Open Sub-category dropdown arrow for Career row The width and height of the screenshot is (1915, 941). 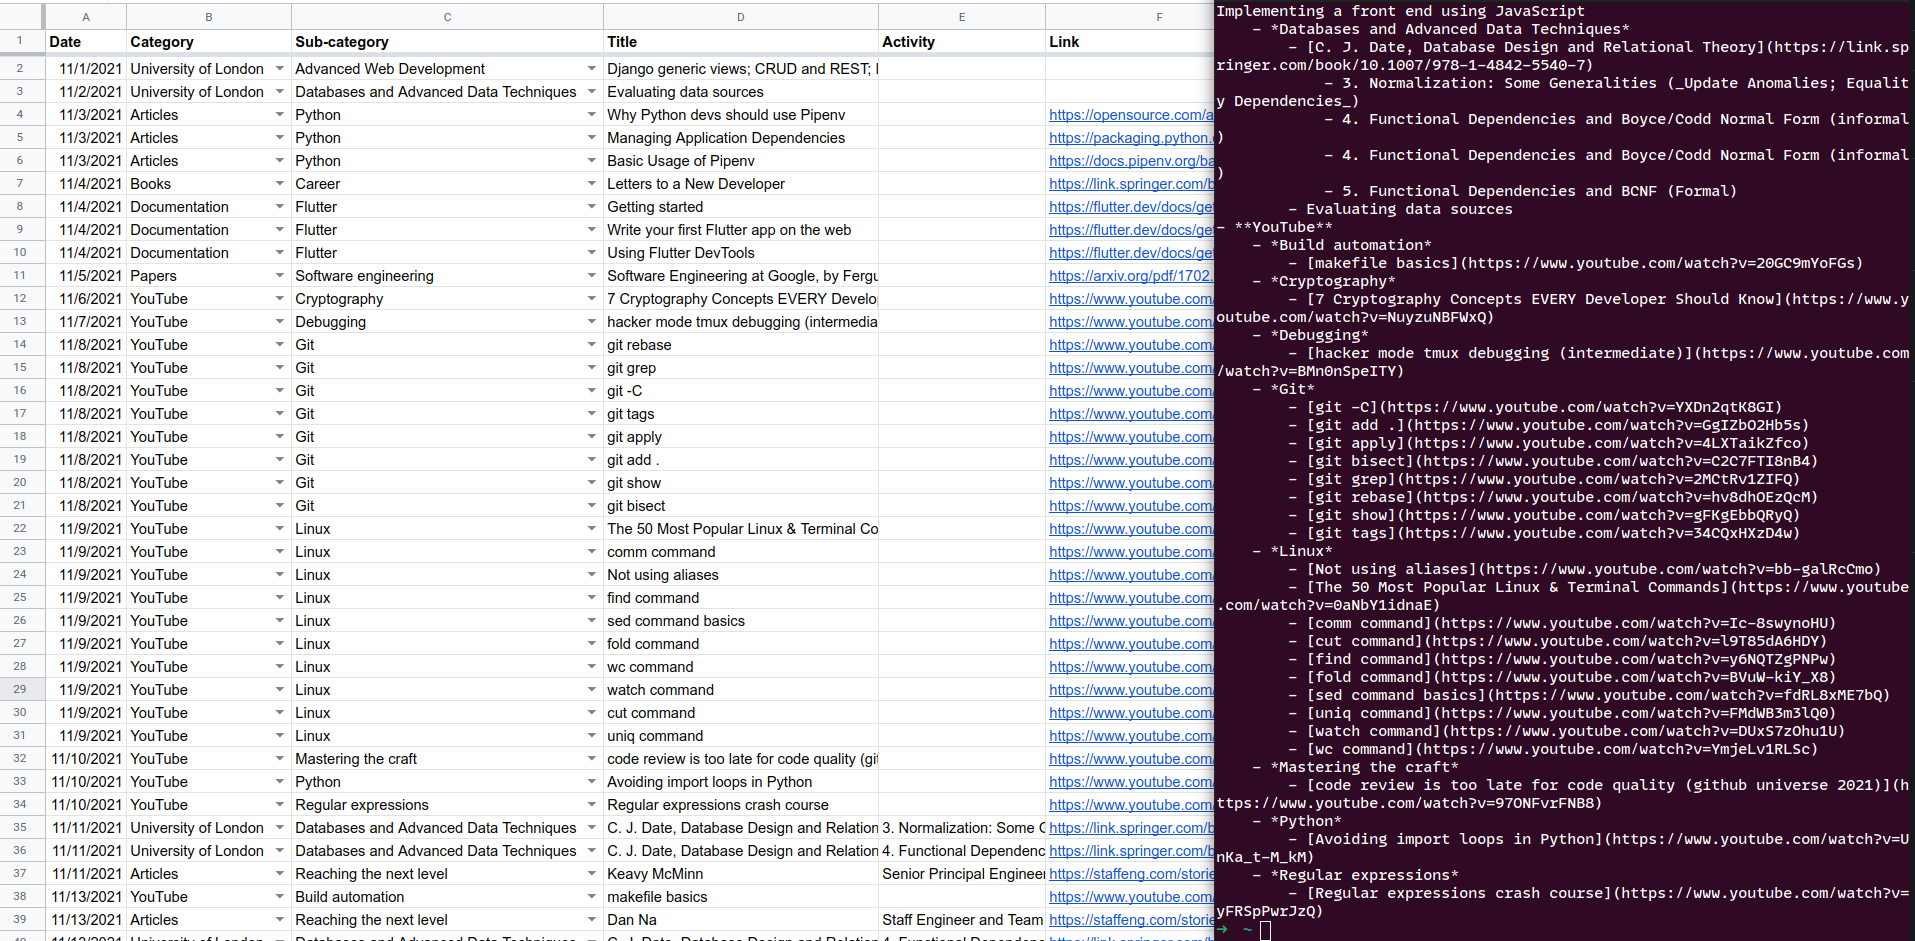coord(592,184)
